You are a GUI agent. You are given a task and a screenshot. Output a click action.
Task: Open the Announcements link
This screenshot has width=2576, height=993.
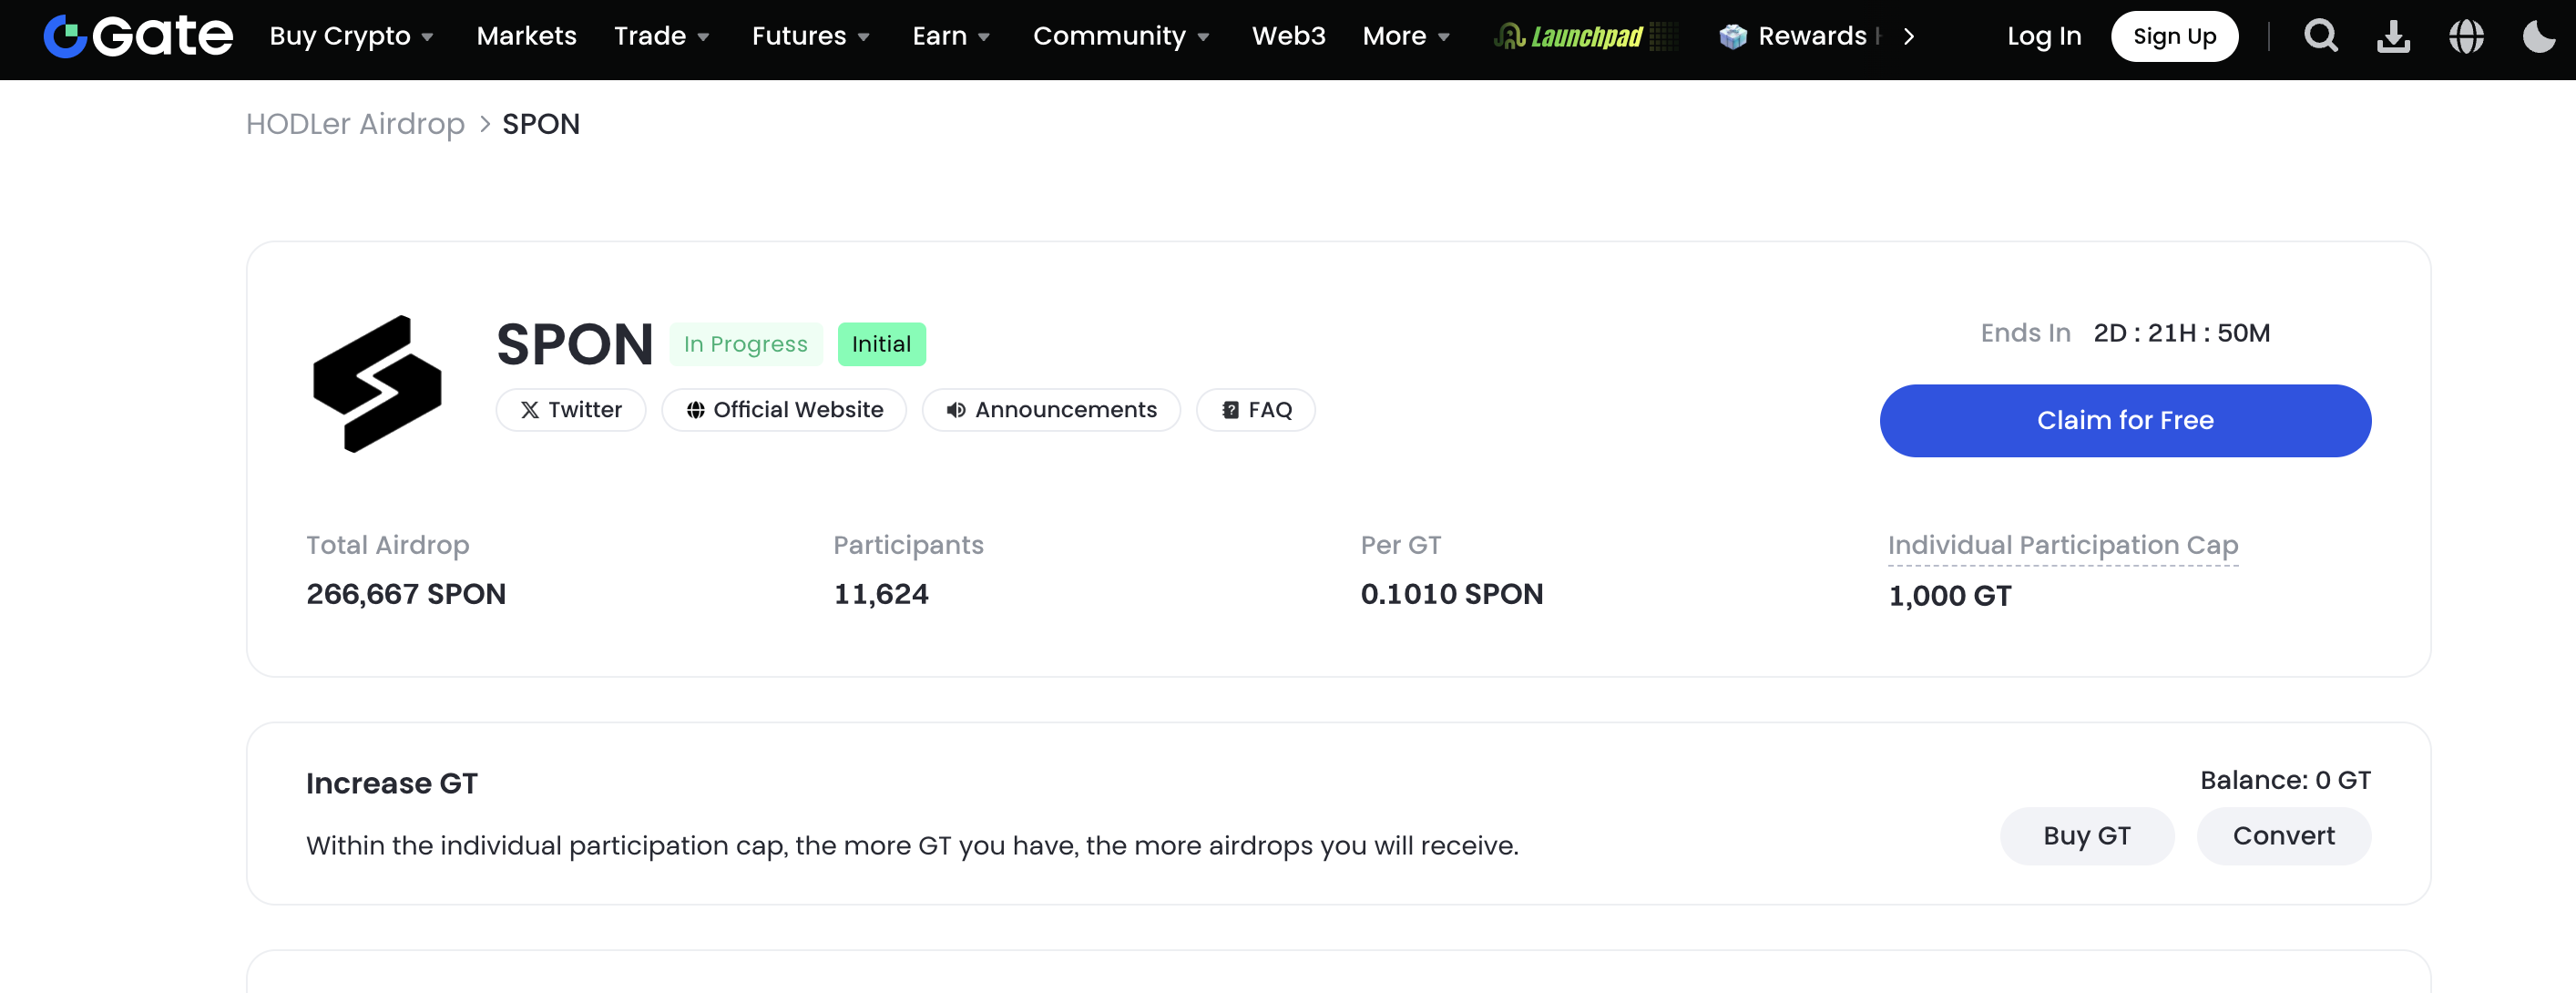pyautogui.click(x=1051, y=410)
